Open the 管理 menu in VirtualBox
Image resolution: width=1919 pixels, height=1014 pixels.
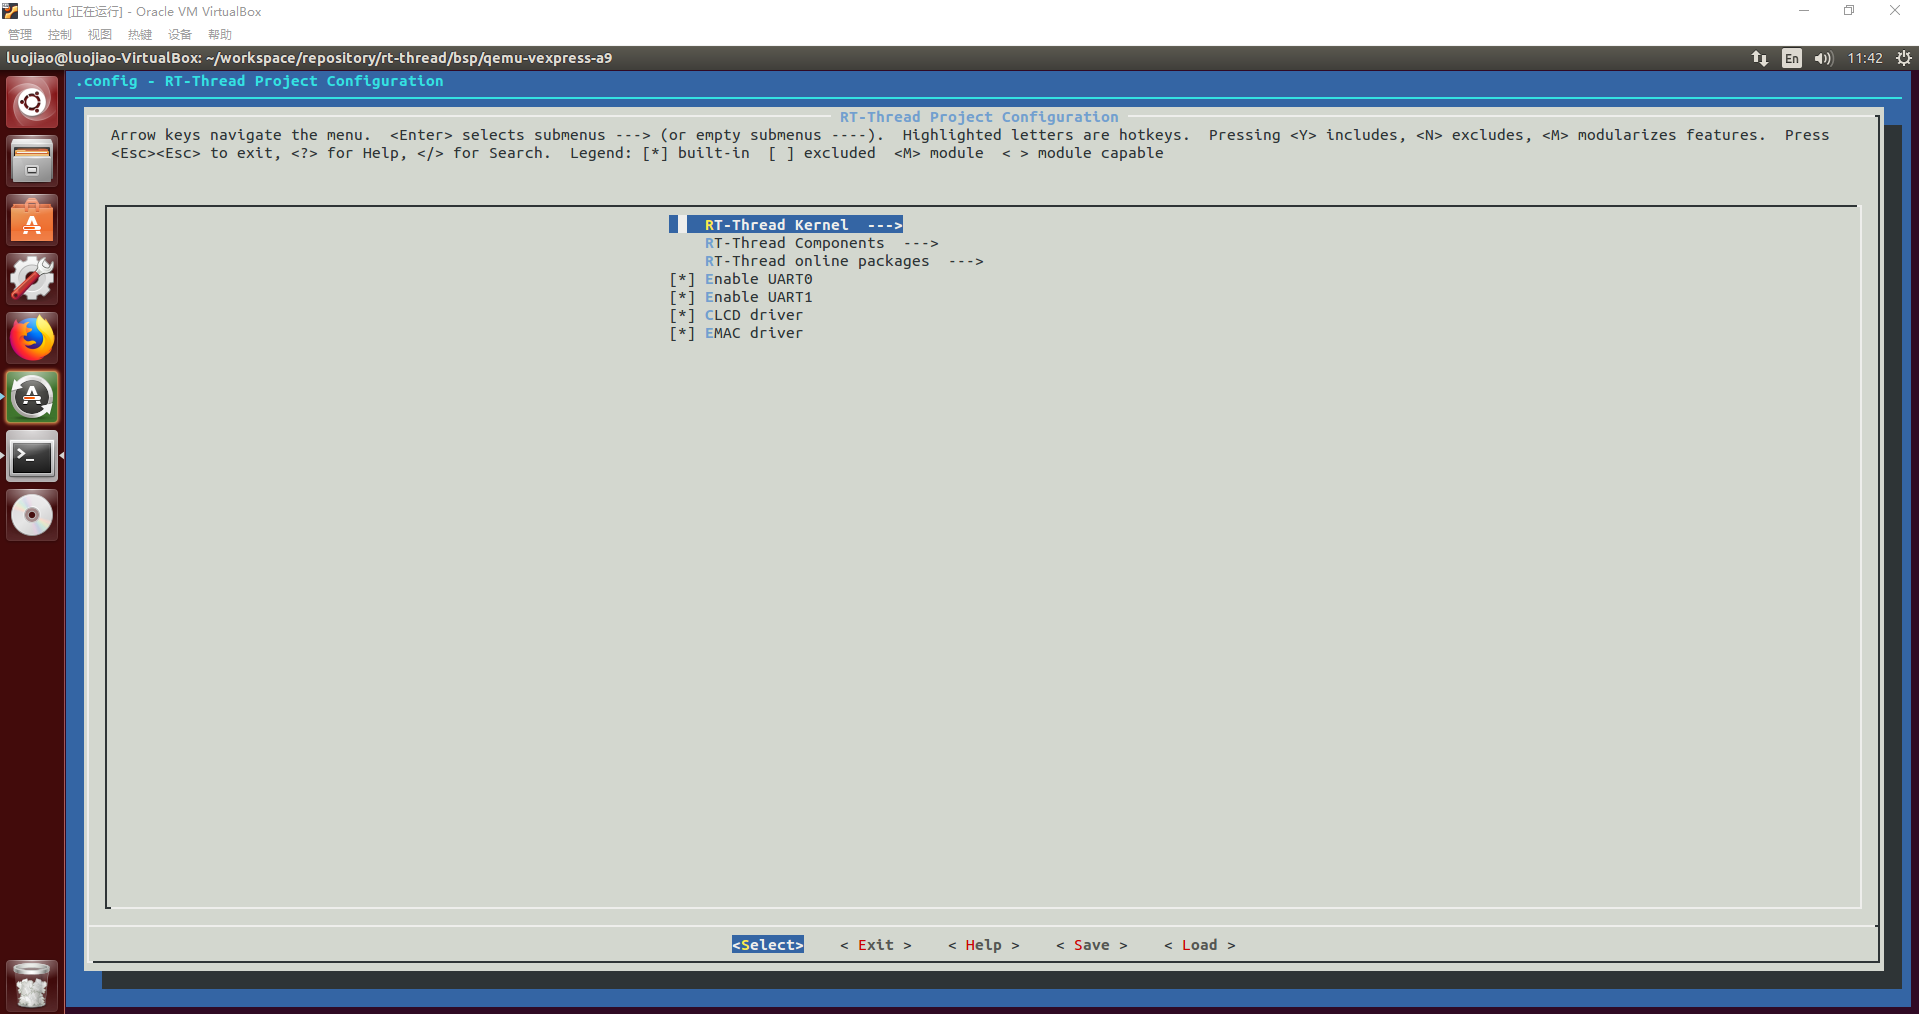[20, 35]
